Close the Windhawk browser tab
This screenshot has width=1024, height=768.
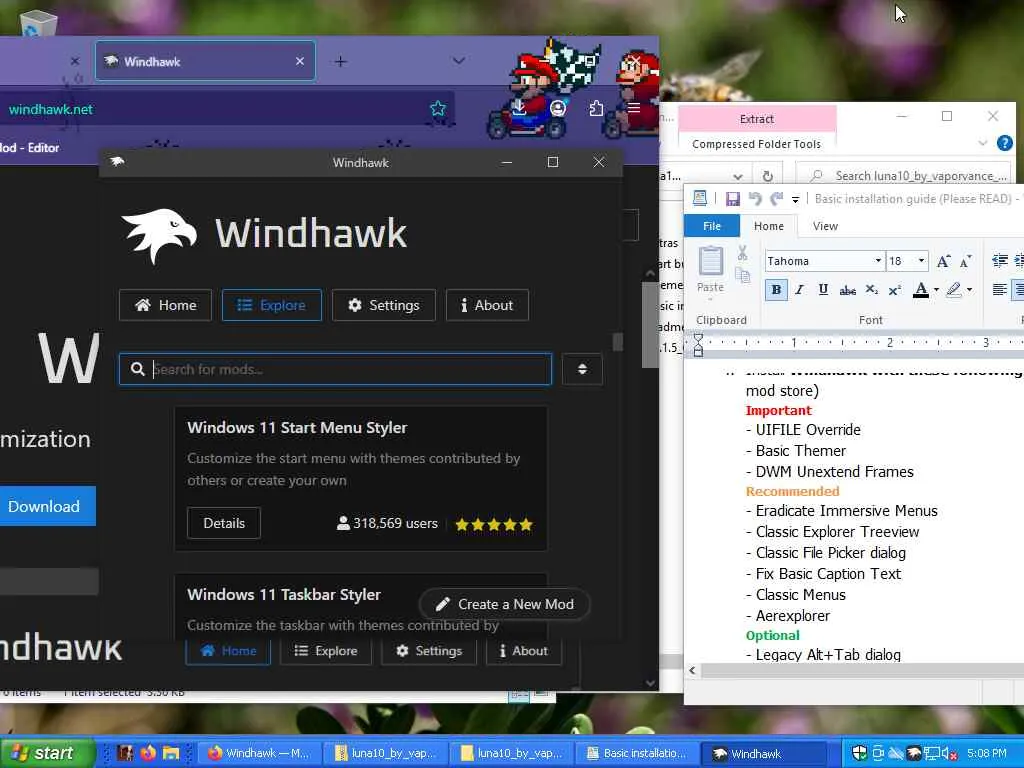(x=300, y=61)
